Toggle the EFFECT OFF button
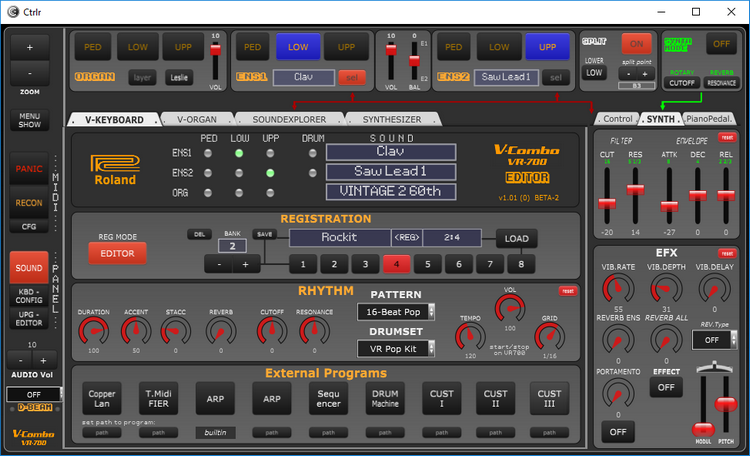Image resolution: width=750 pixels, height=456 pixels. [x=666, y=387]
